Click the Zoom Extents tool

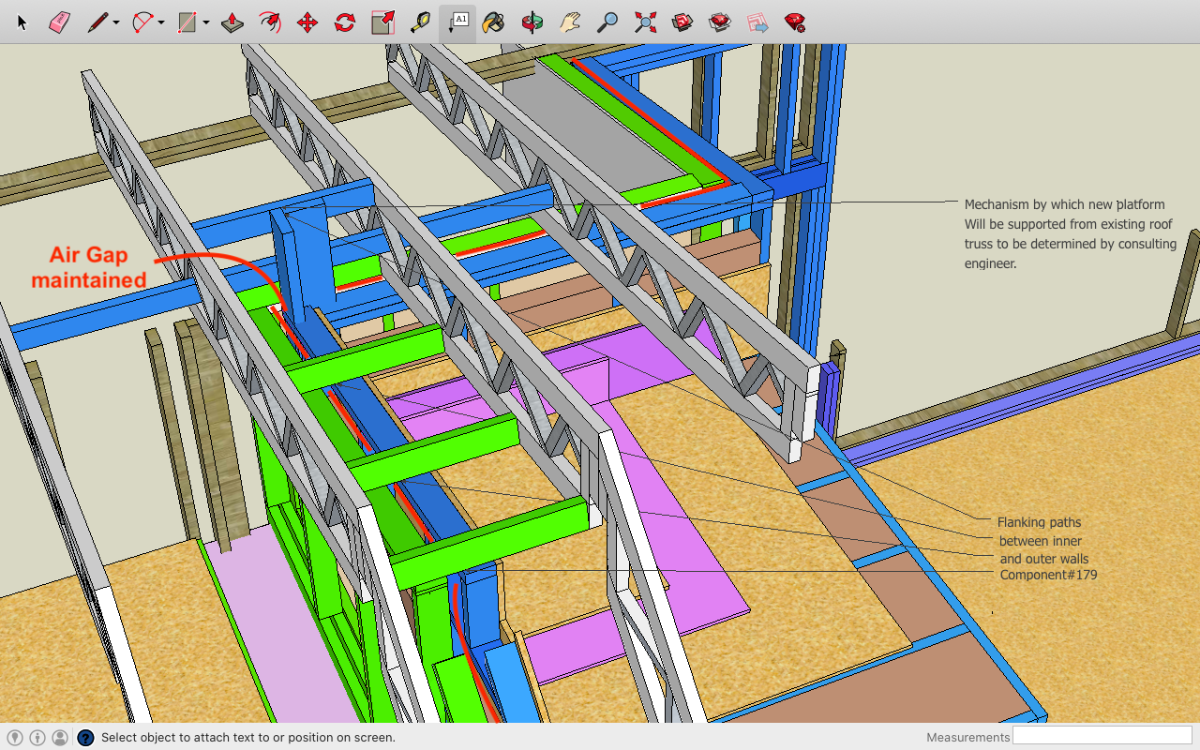click(645, 21)
